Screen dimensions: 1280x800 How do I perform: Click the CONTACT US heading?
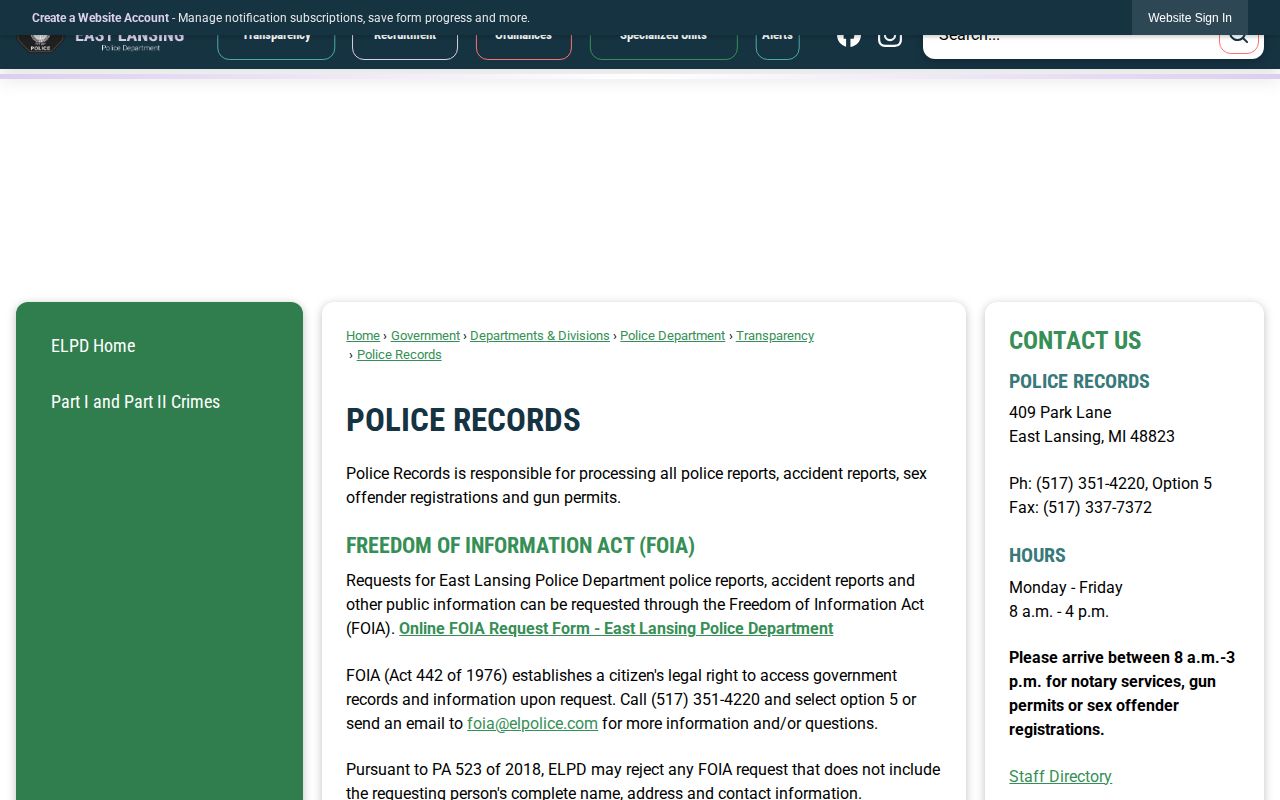point(1075,341)
